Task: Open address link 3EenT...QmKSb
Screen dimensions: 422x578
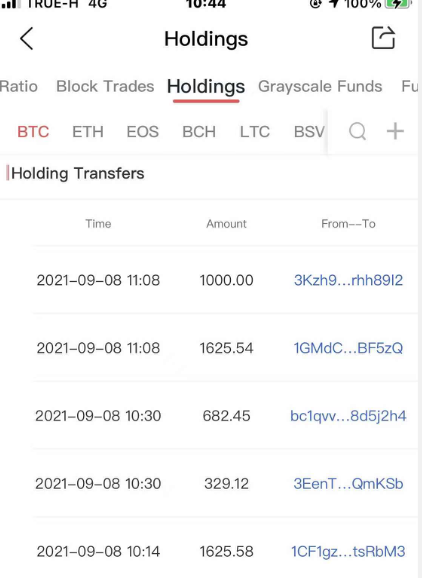Action: 348,484
